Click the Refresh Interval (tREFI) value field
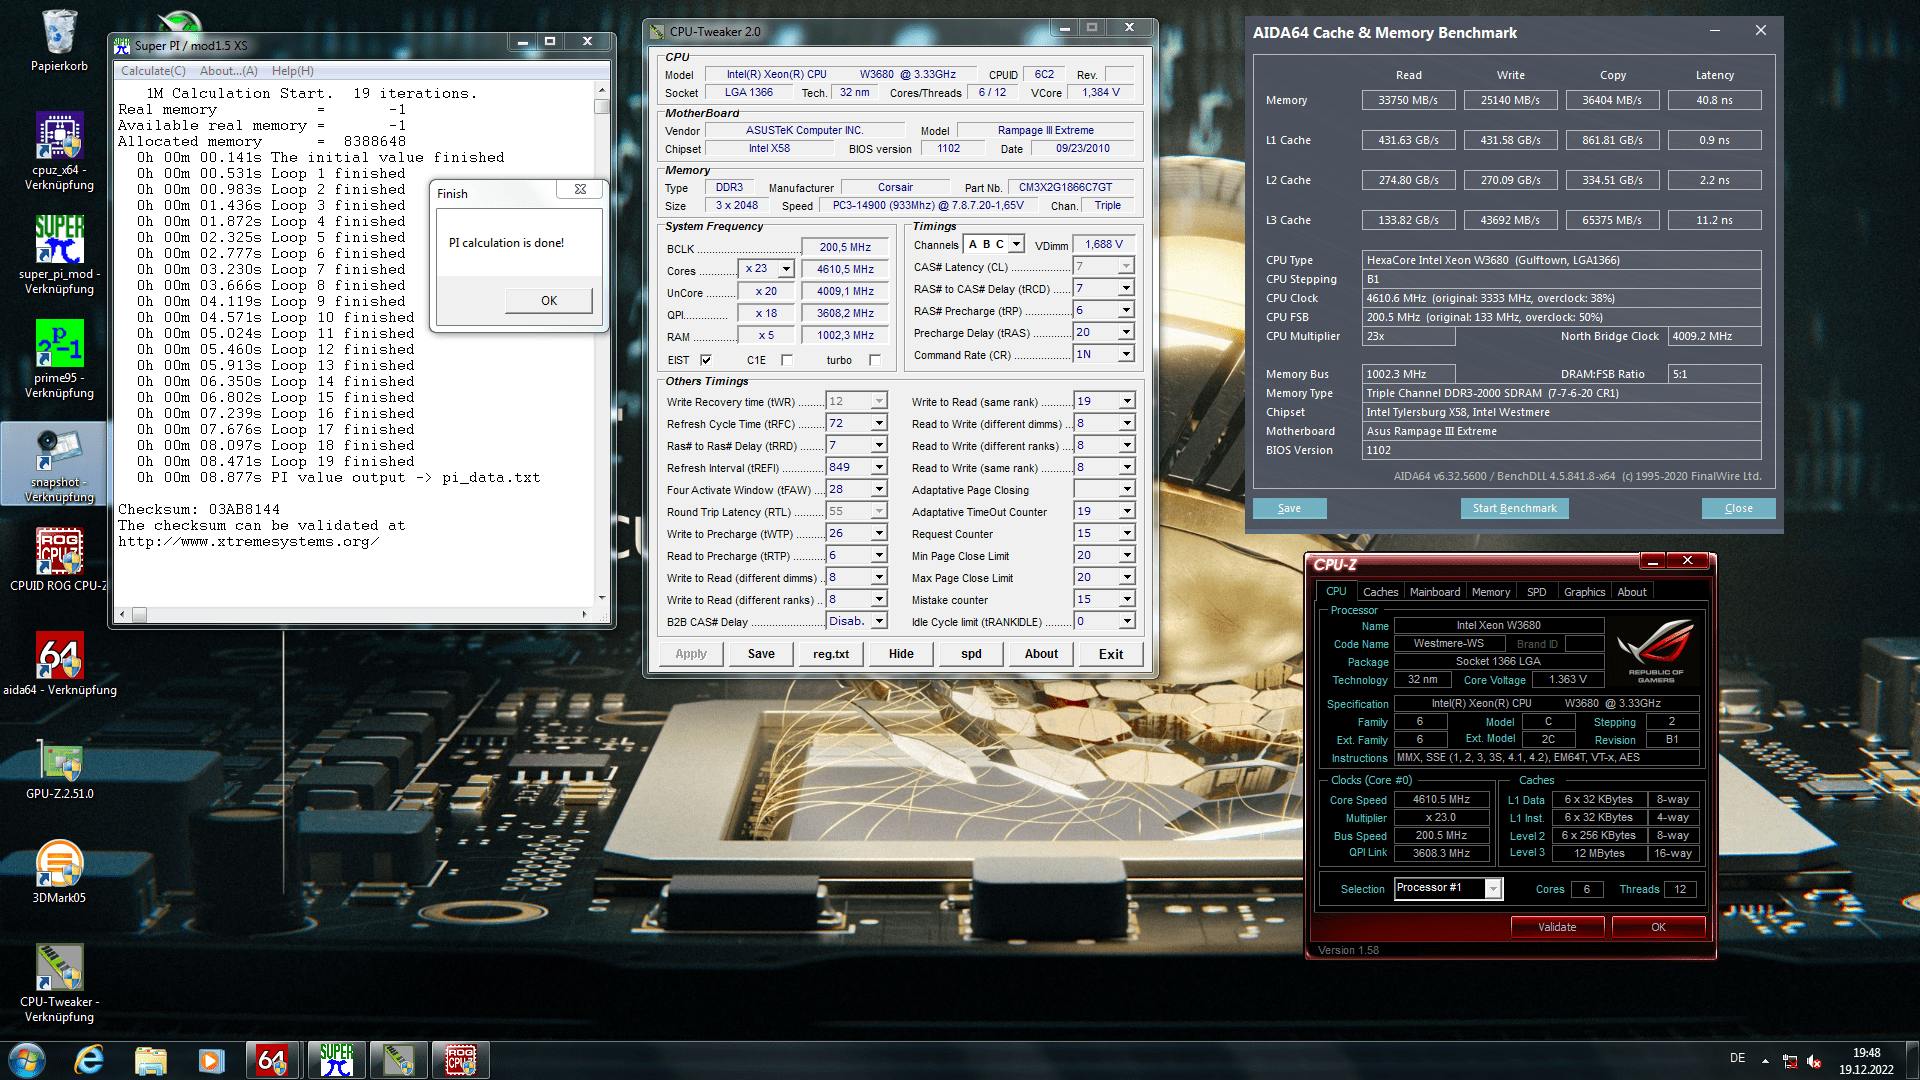The height and width of the screenshot is (1080, 1920). click(x=848, y=467)
